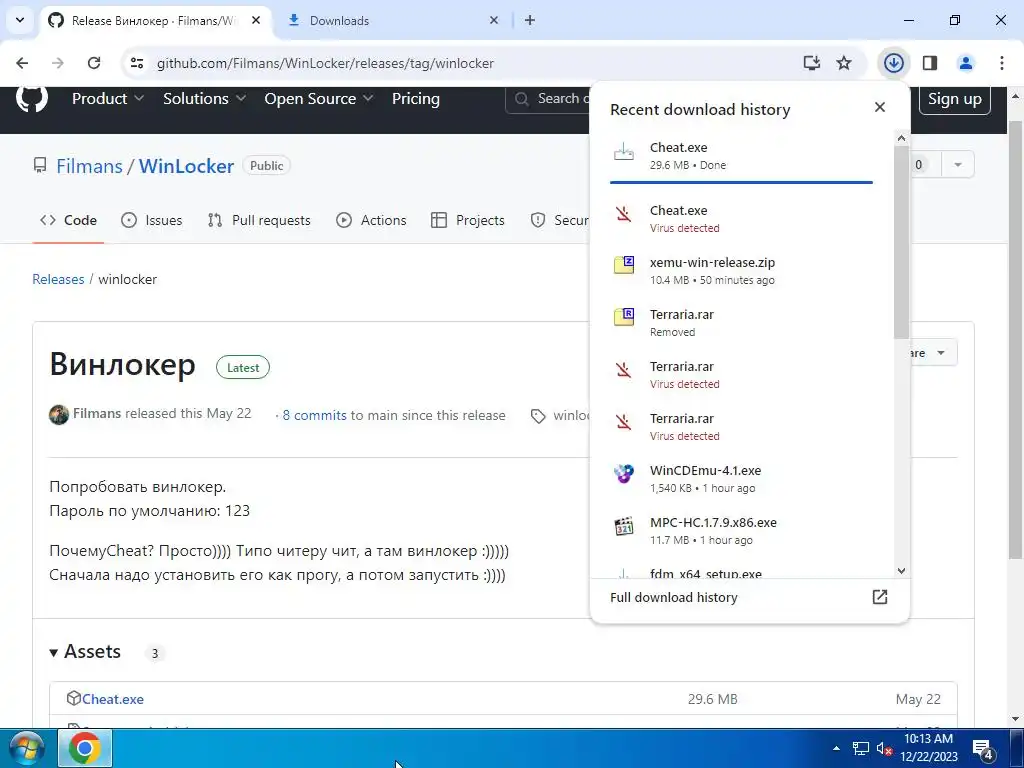Open the site information icon in address bar
The image size is (1024, 768).
coord(136,63)
